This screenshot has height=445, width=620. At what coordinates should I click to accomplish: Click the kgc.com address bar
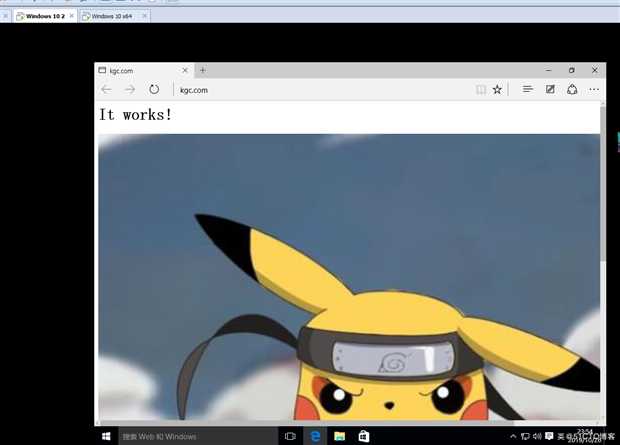tap(322, 90)
